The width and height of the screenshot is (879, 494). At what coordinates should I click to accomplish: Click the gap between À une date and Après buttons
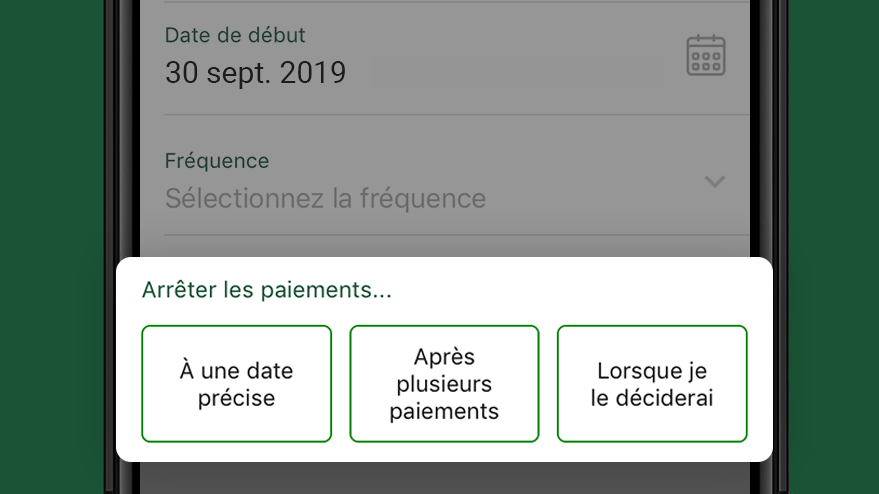(341, 384)
